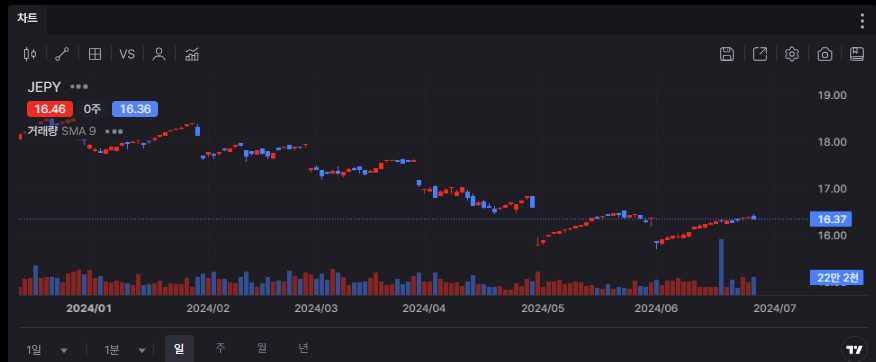Select the 주 weekly interval tab
The height and width of the screenshot is (362, 876).
point(221,348)
